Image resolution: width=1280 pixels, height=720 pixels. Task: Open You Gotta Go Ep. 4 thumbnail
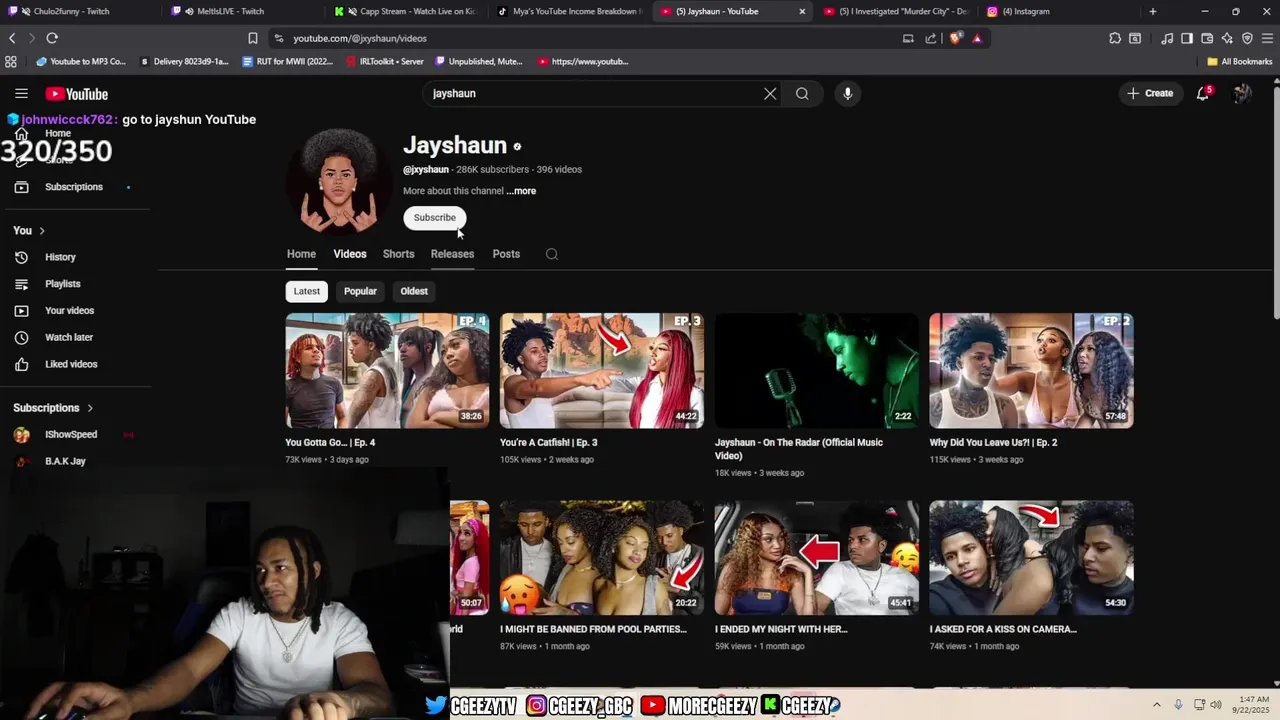click(x=387, y=371)
